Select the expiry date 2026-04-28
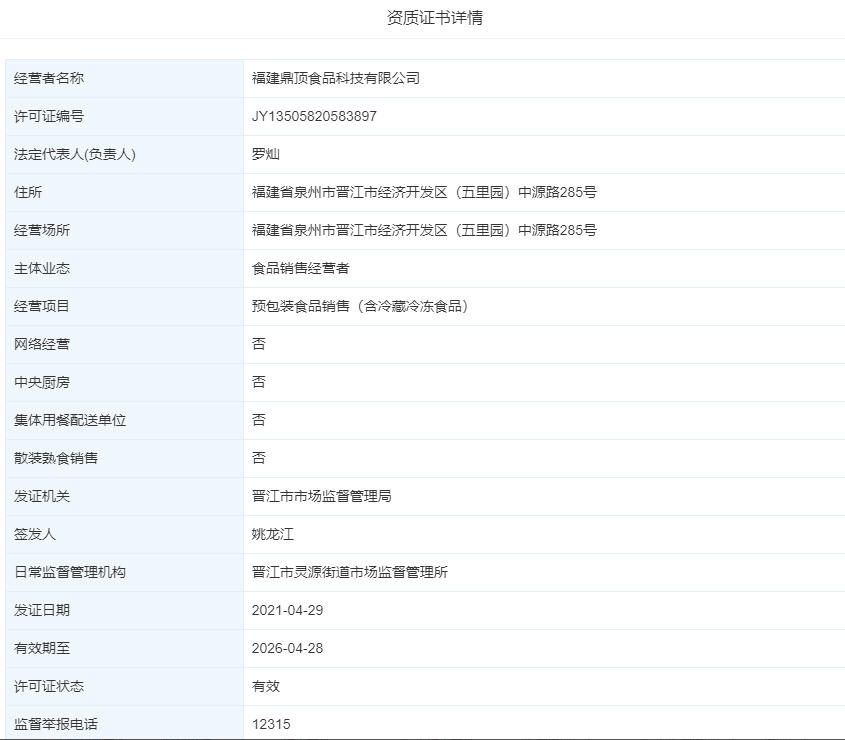This screenshot has width=845, height=740. click(287, 648)
